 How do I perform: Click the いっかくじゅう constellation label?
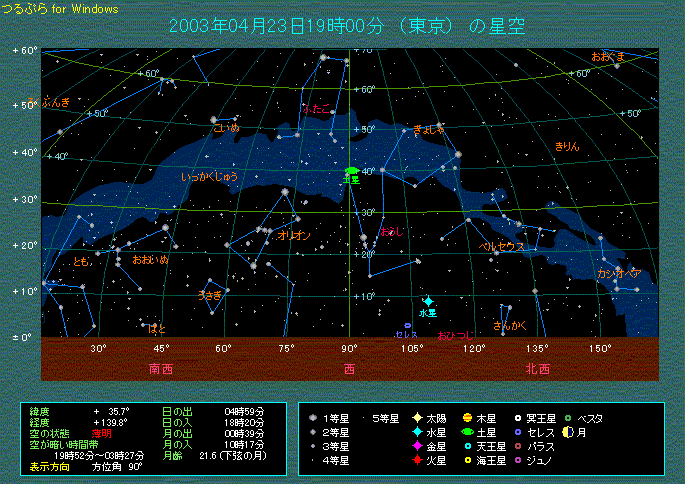point(210,176)
